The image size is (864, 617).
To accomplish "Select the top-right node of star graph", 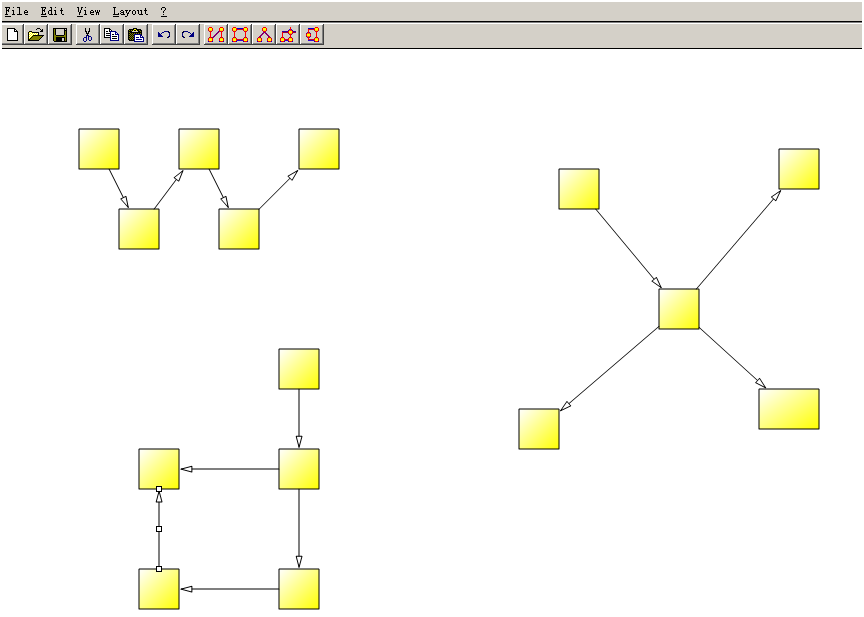I will tap(798, 169).
